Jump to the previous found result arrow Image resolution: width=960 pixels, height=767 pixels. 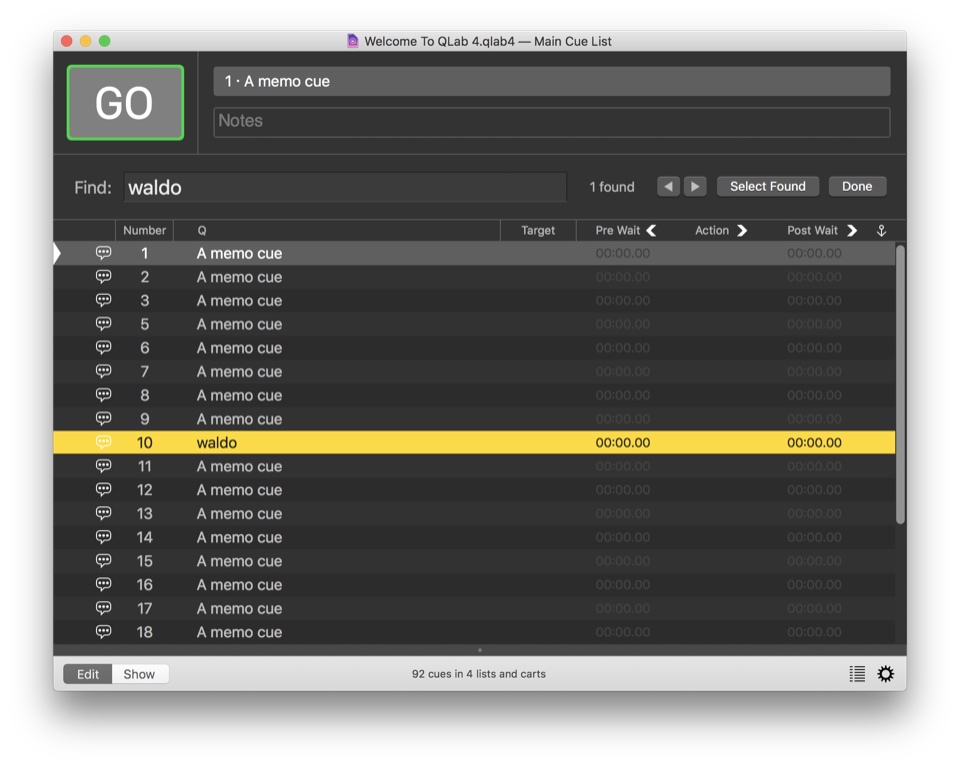668,187
